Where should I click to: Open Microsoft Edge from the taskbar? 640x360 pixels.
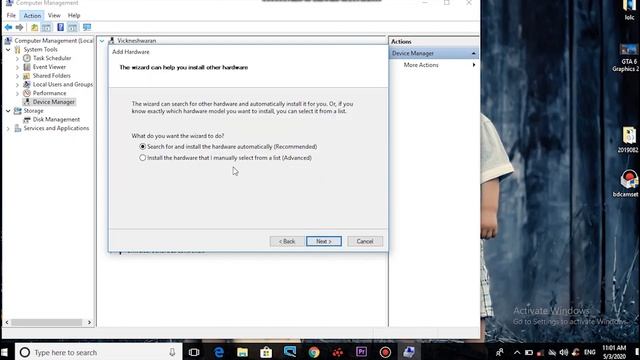(219, 352)
